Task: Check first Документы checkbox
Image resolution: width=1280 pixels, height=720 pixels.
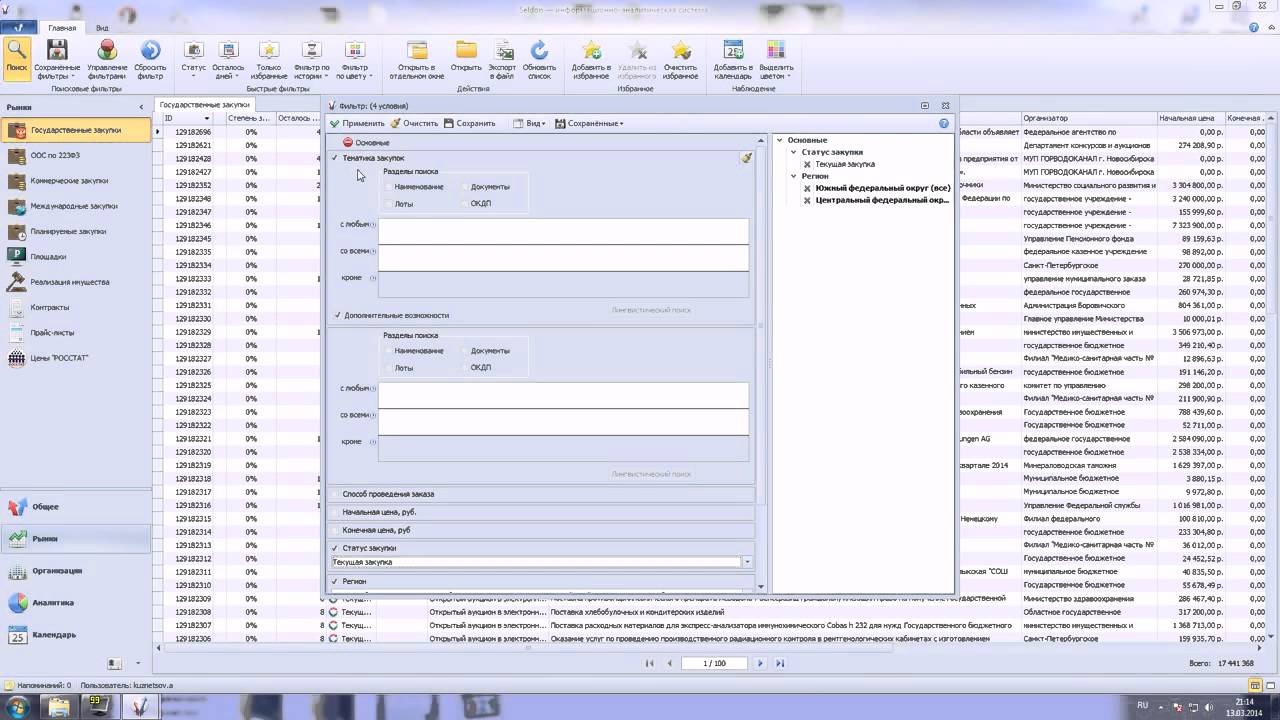Action: point(464,187)
